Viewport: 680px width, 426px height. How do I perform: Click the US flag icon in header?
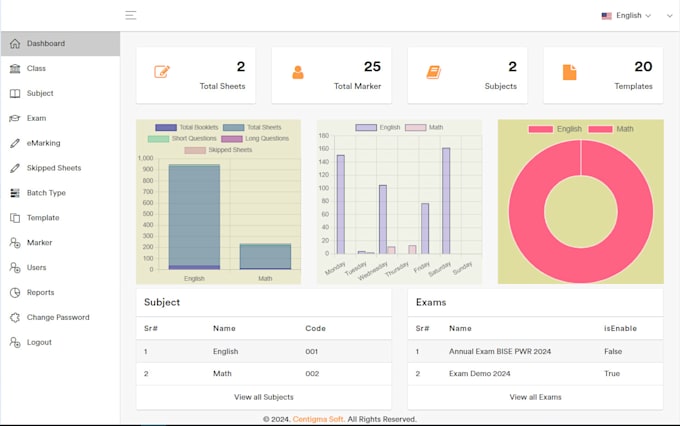pos(607,16)
